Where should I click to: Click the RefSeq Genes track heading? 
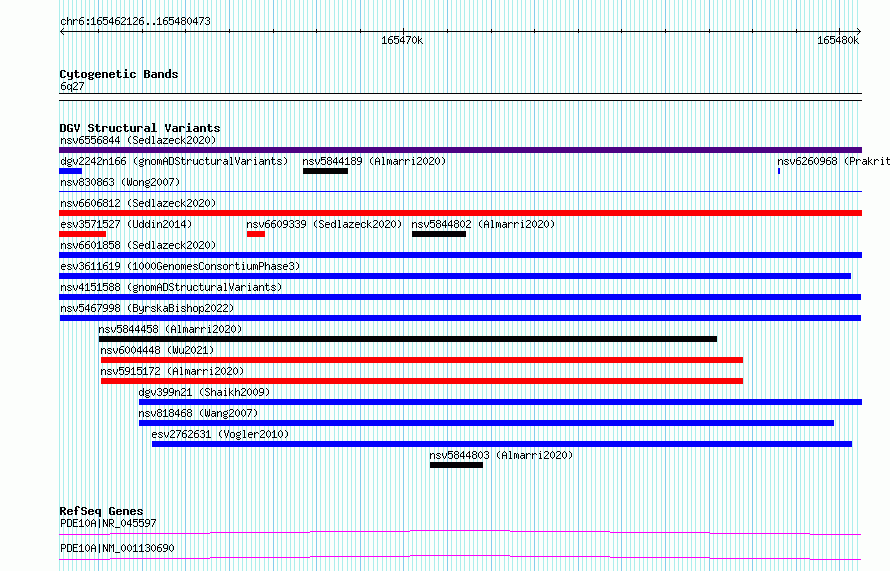click(101, 511)
